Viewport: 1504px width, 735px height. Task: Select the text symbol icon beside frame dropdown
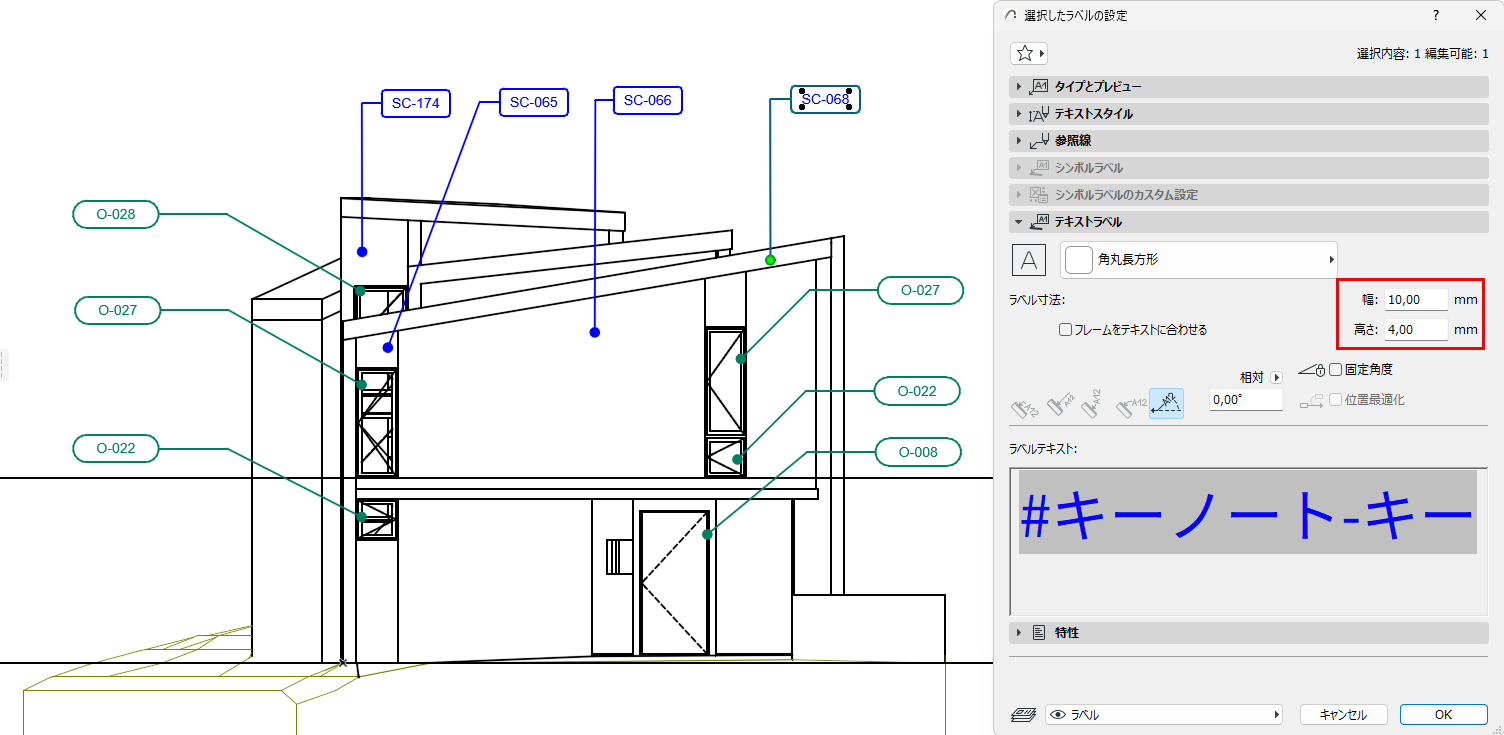tap(1028, 259)
